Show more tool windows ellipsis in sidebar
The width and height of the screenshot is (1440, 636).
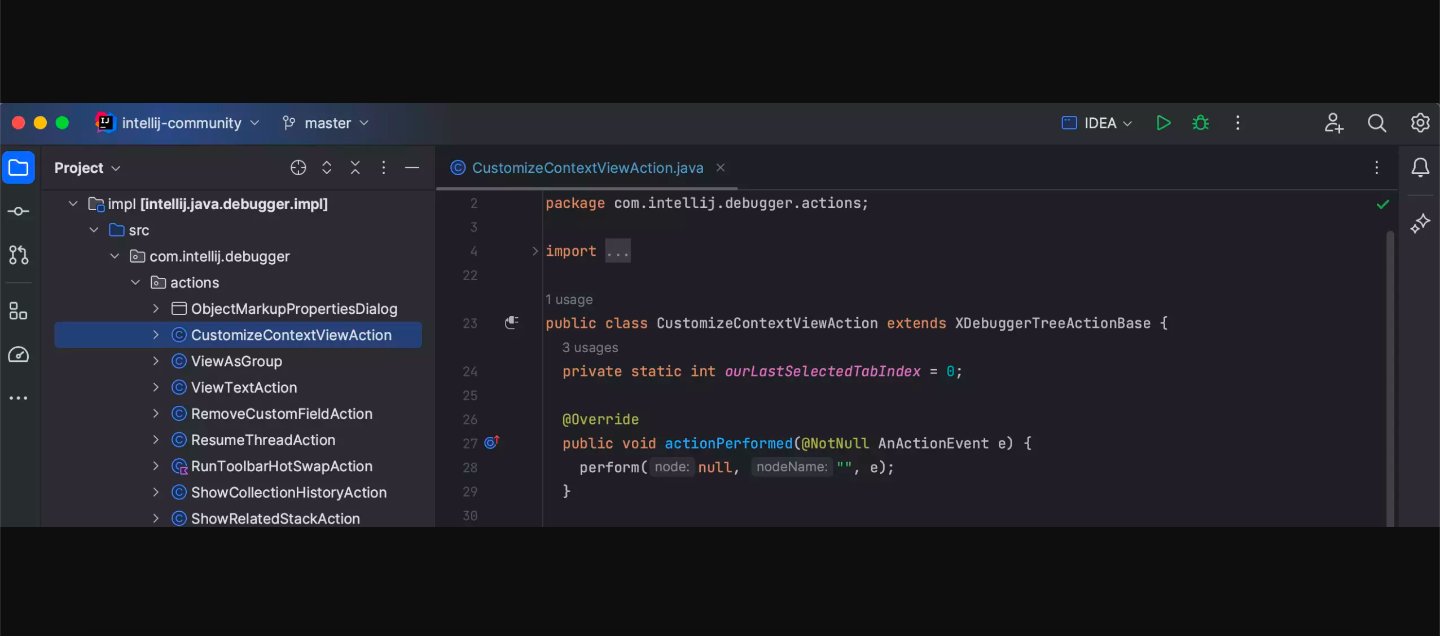pos(18,398)
